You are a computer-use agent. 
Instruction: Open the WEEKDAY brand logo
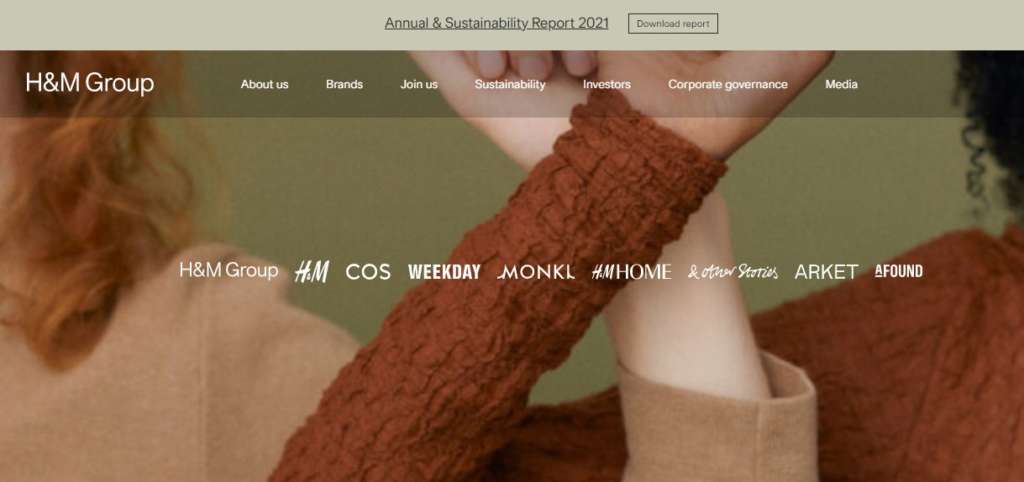pos(444,272)
